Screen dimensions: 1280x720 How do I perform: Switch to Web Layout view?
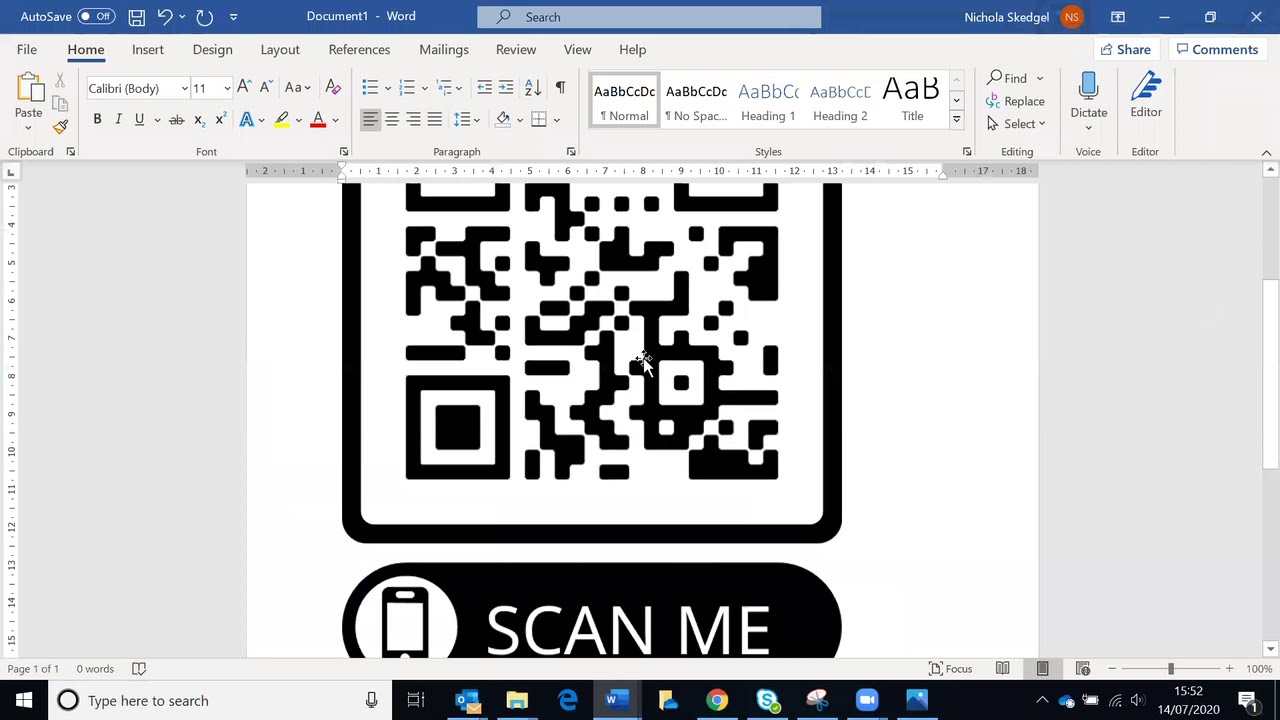pyautogui.click(x=1082, y=669)
